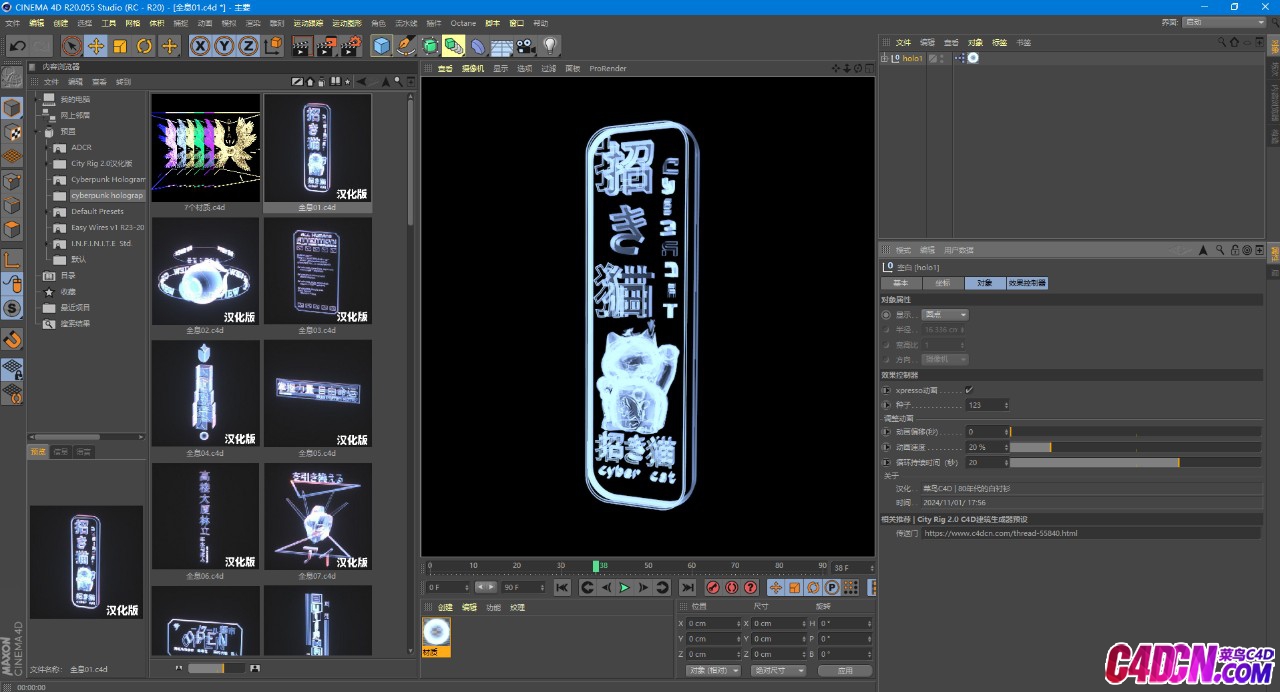Open Render Settings gear clapperboard icon
Screen dimensions: 1280x692
coord(351,46)
